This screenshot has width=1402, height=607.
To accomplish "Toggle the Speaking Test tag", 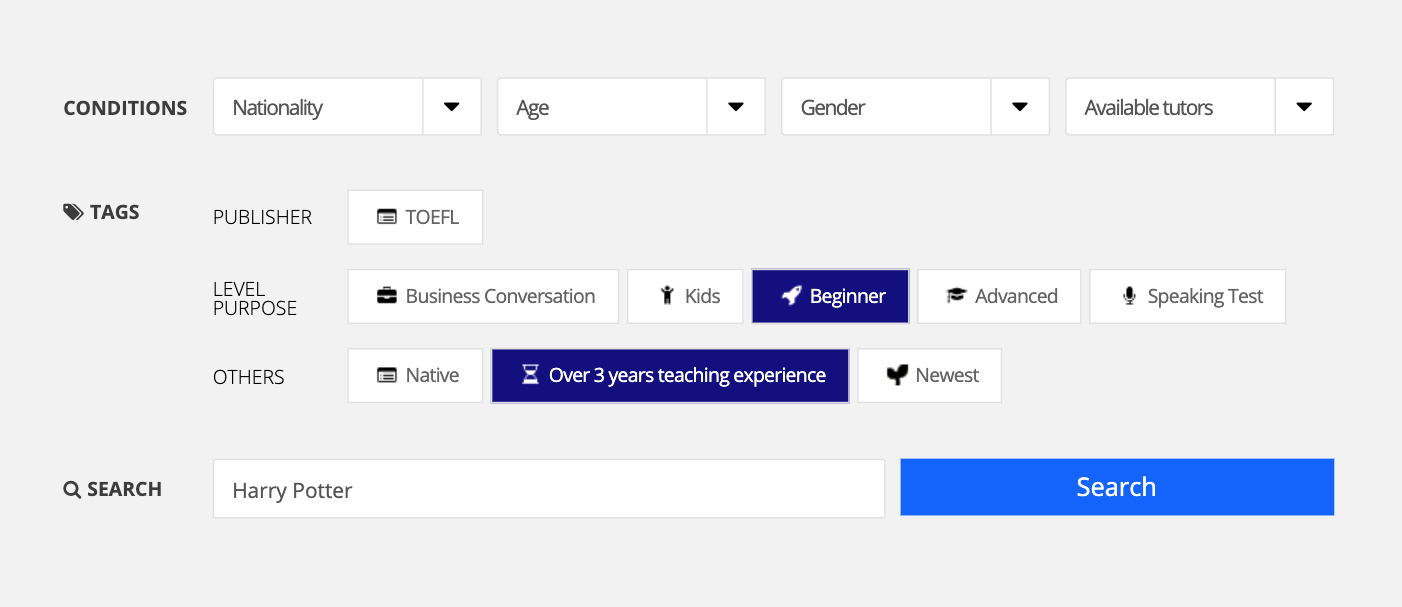I will point(1187,296).
